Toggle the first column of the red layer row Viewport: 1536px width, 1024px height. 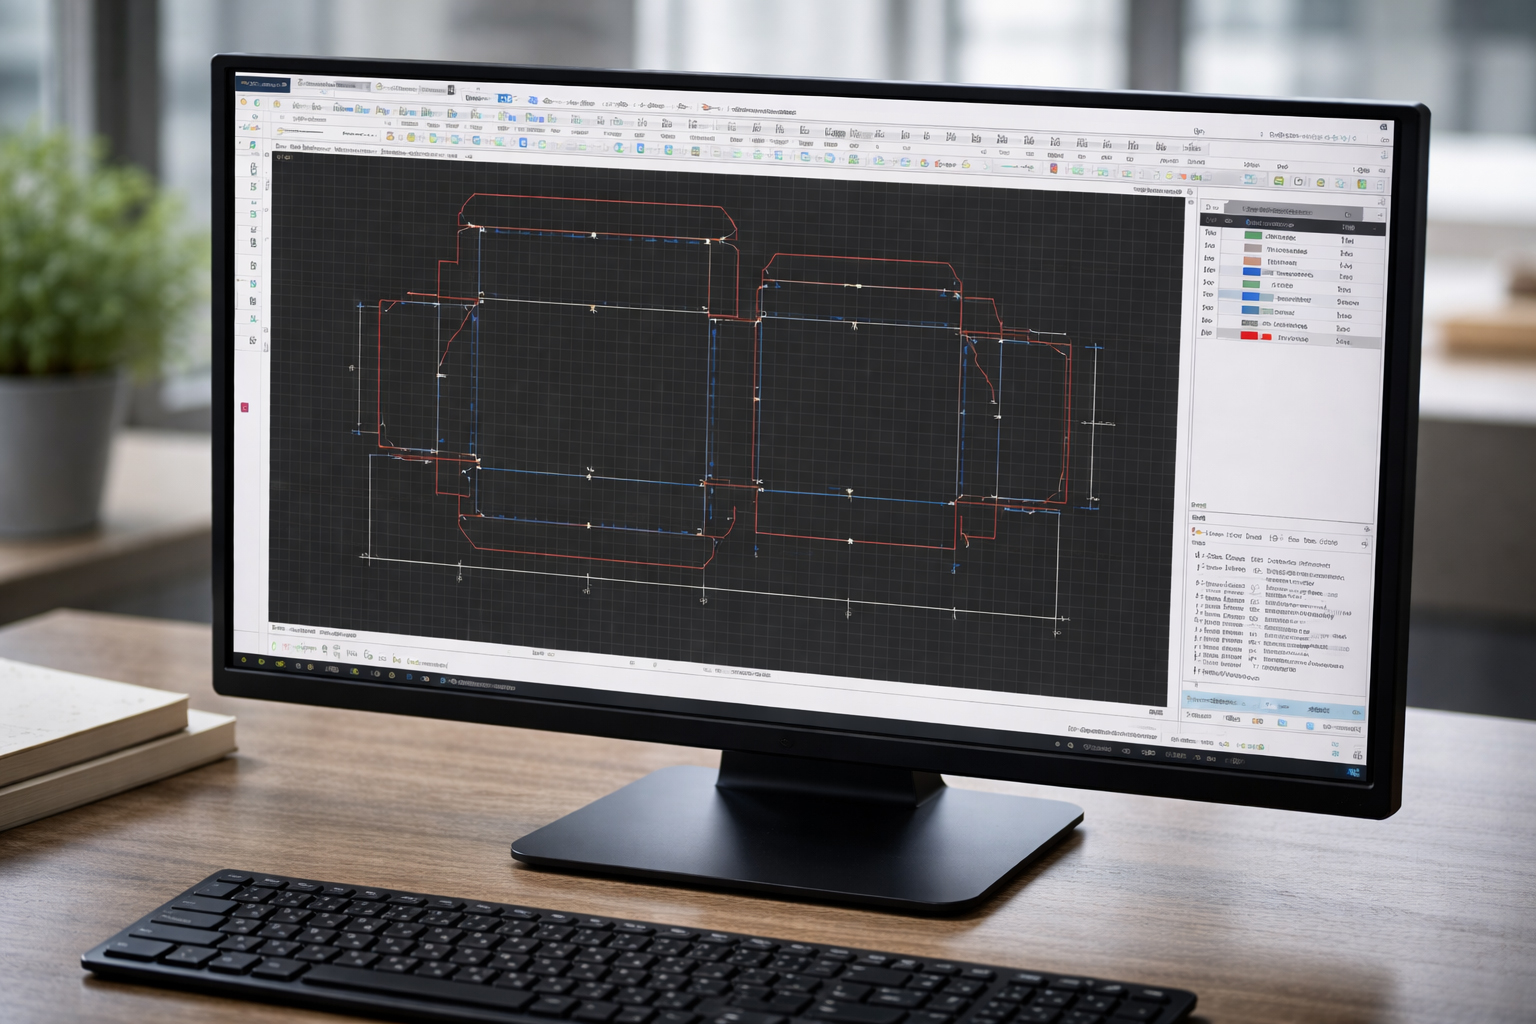tap(1206, 333)
